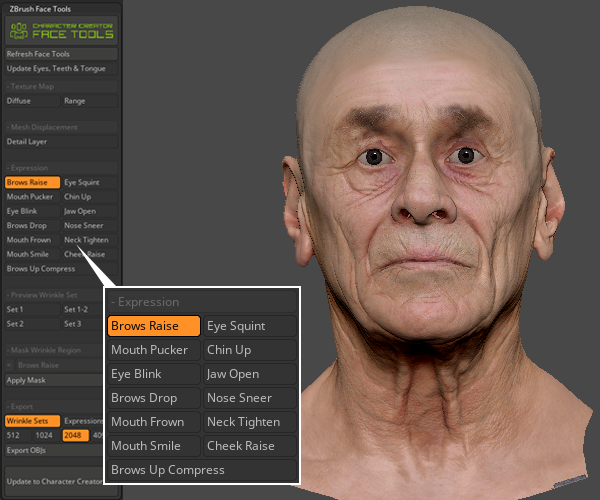Click the Brows Raise field under Mask Wrinkle Region
Viewport: 600px width, 500px height.
click(x=60, y=365)
